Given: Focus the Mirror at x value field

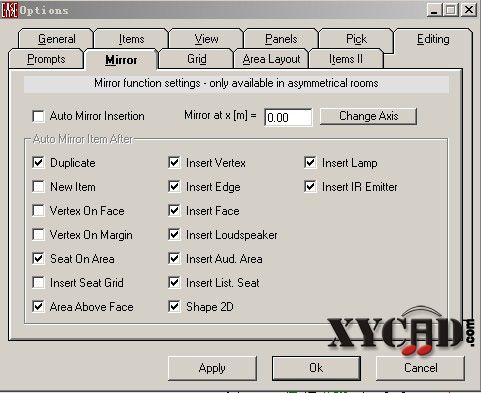Looking at the screenshot, I should (288, 117).
